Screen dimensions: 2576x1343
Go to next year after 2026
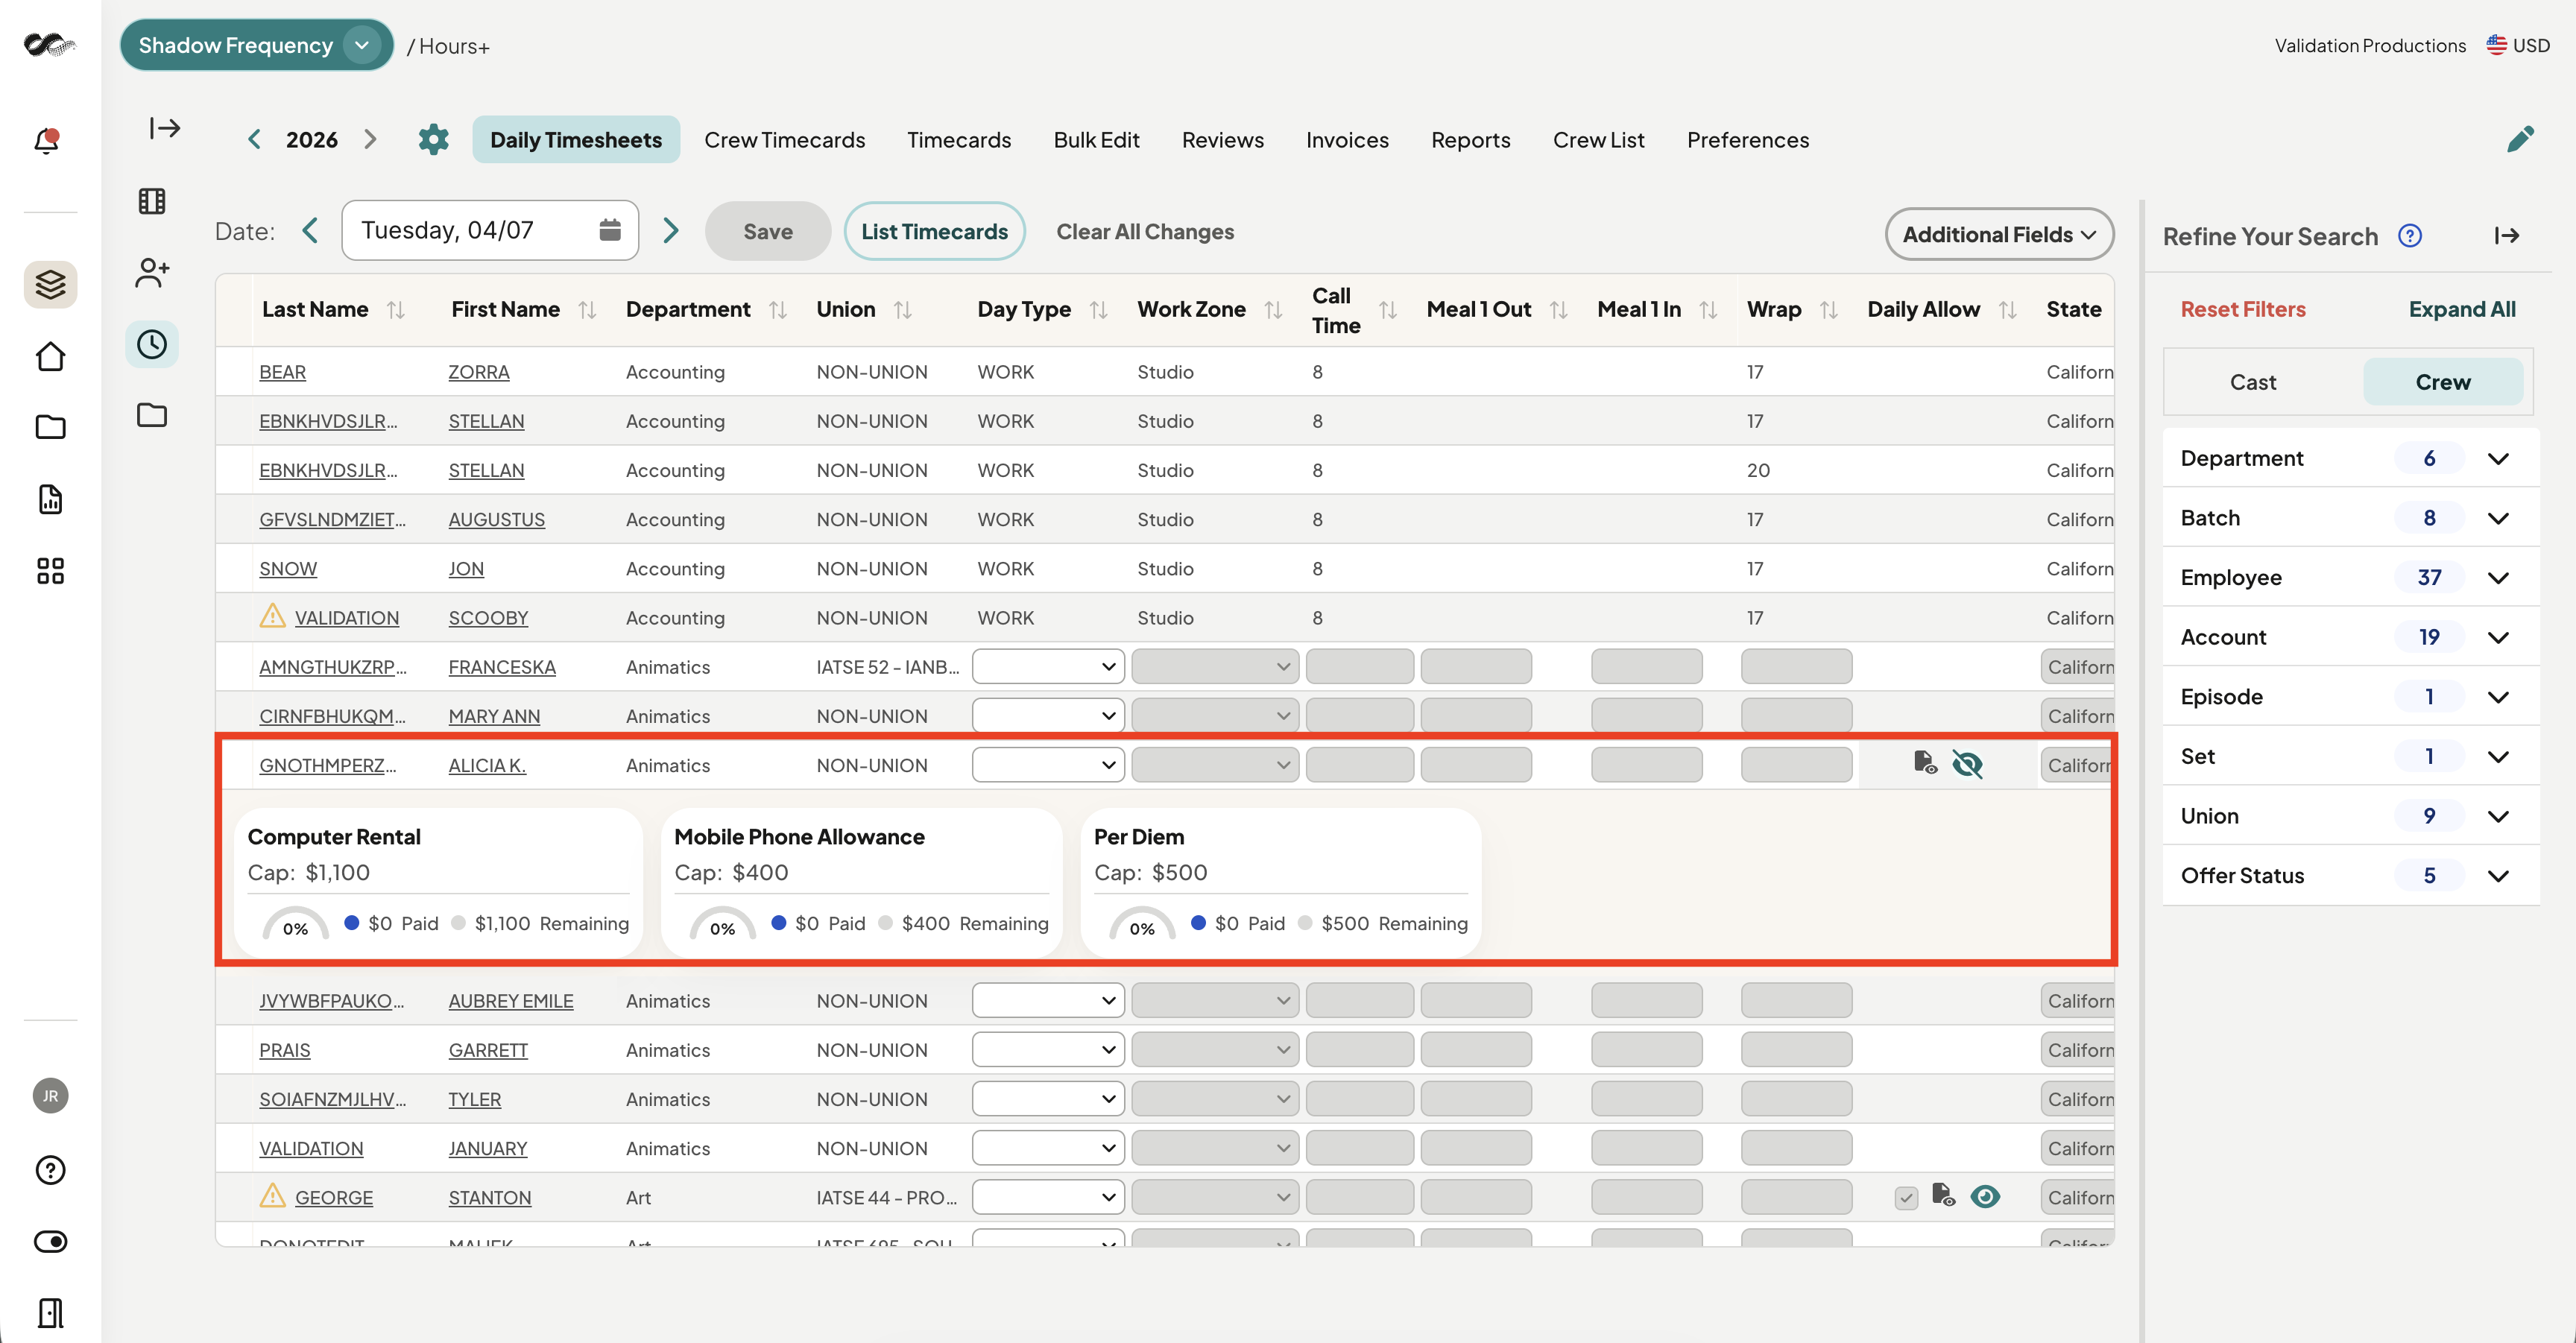pyautogui.click(x=370, y=139)
